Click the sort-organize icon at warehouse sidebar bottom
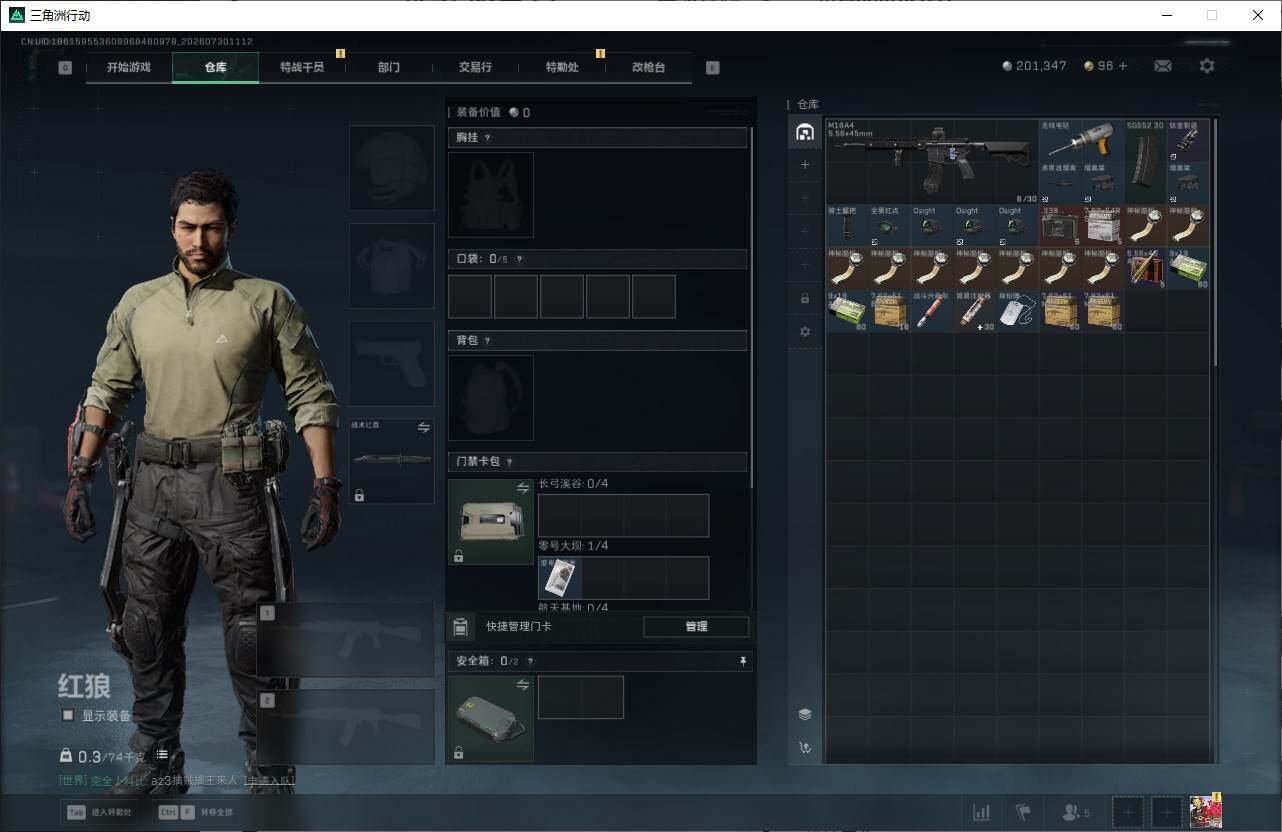The width and height of the screenshot is (1282, 832). pyautogui.click(x=805, y=747)
